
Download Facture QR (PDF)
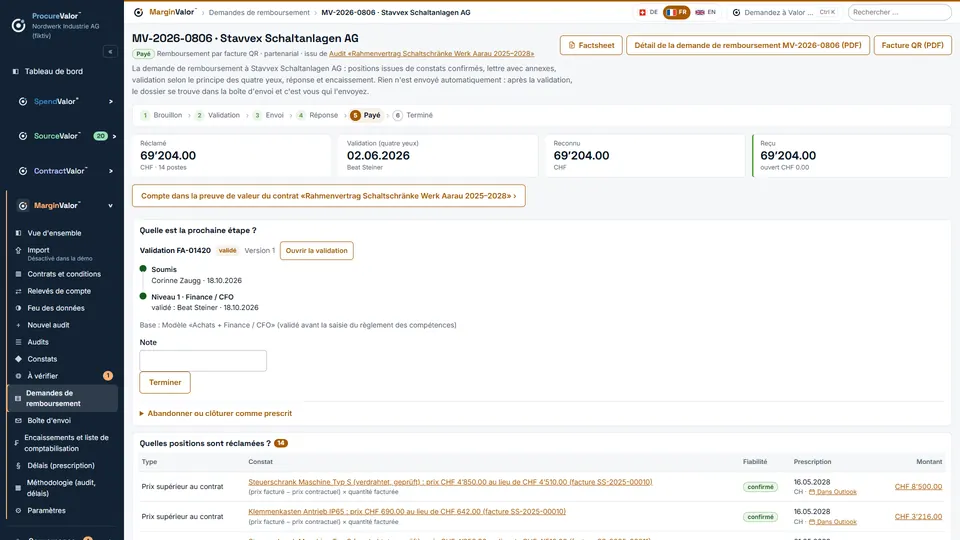912,45
